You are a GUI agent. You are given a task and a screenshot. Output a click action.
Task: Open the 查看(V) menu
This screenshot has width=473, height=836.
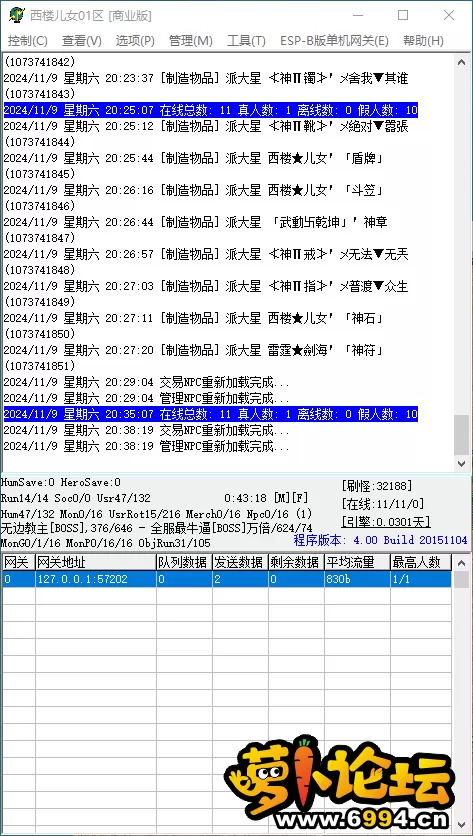point(82,41)
